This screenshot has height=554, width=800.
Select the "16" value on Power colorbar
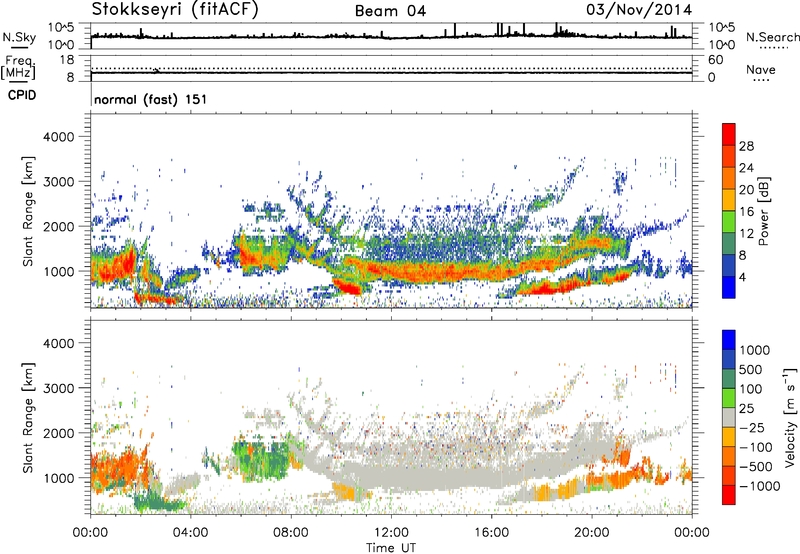coord(746,212)
